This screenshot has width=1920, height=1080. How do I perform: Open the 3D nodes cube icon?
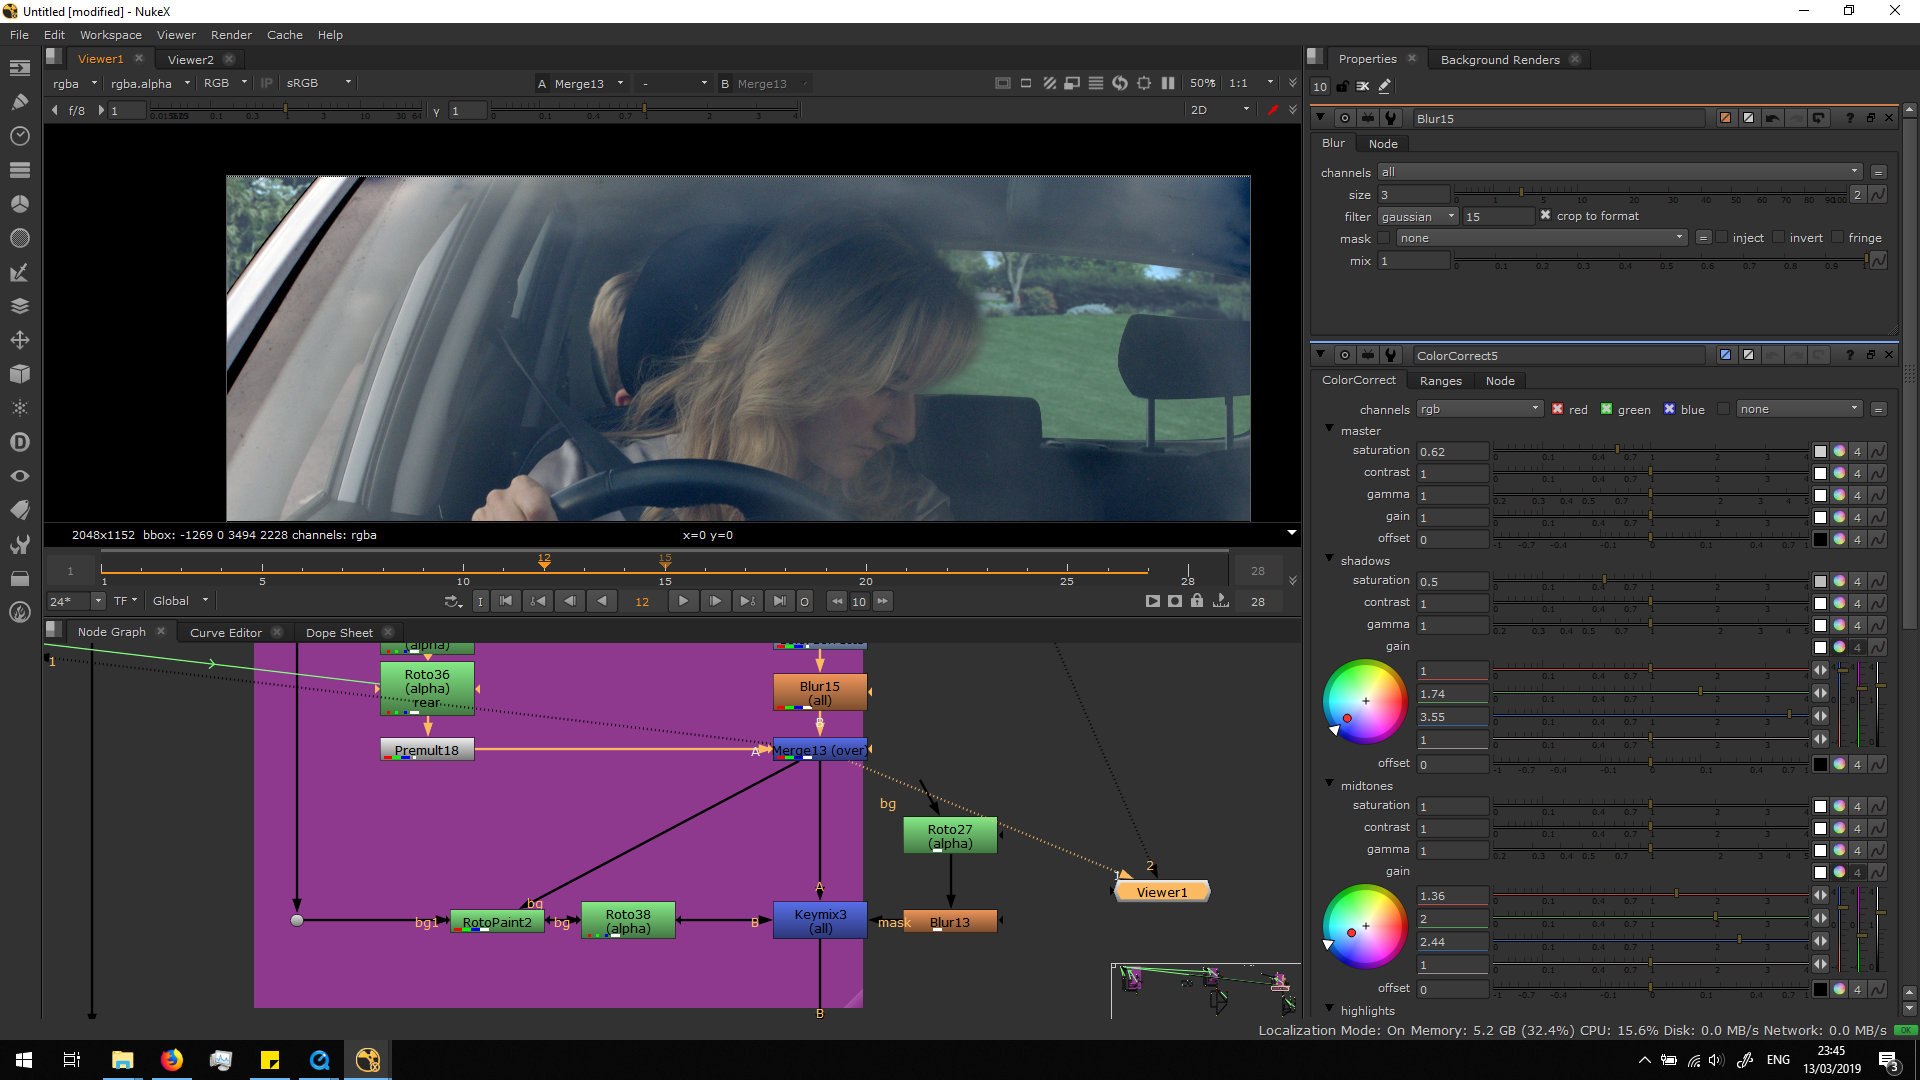[20, 373]
